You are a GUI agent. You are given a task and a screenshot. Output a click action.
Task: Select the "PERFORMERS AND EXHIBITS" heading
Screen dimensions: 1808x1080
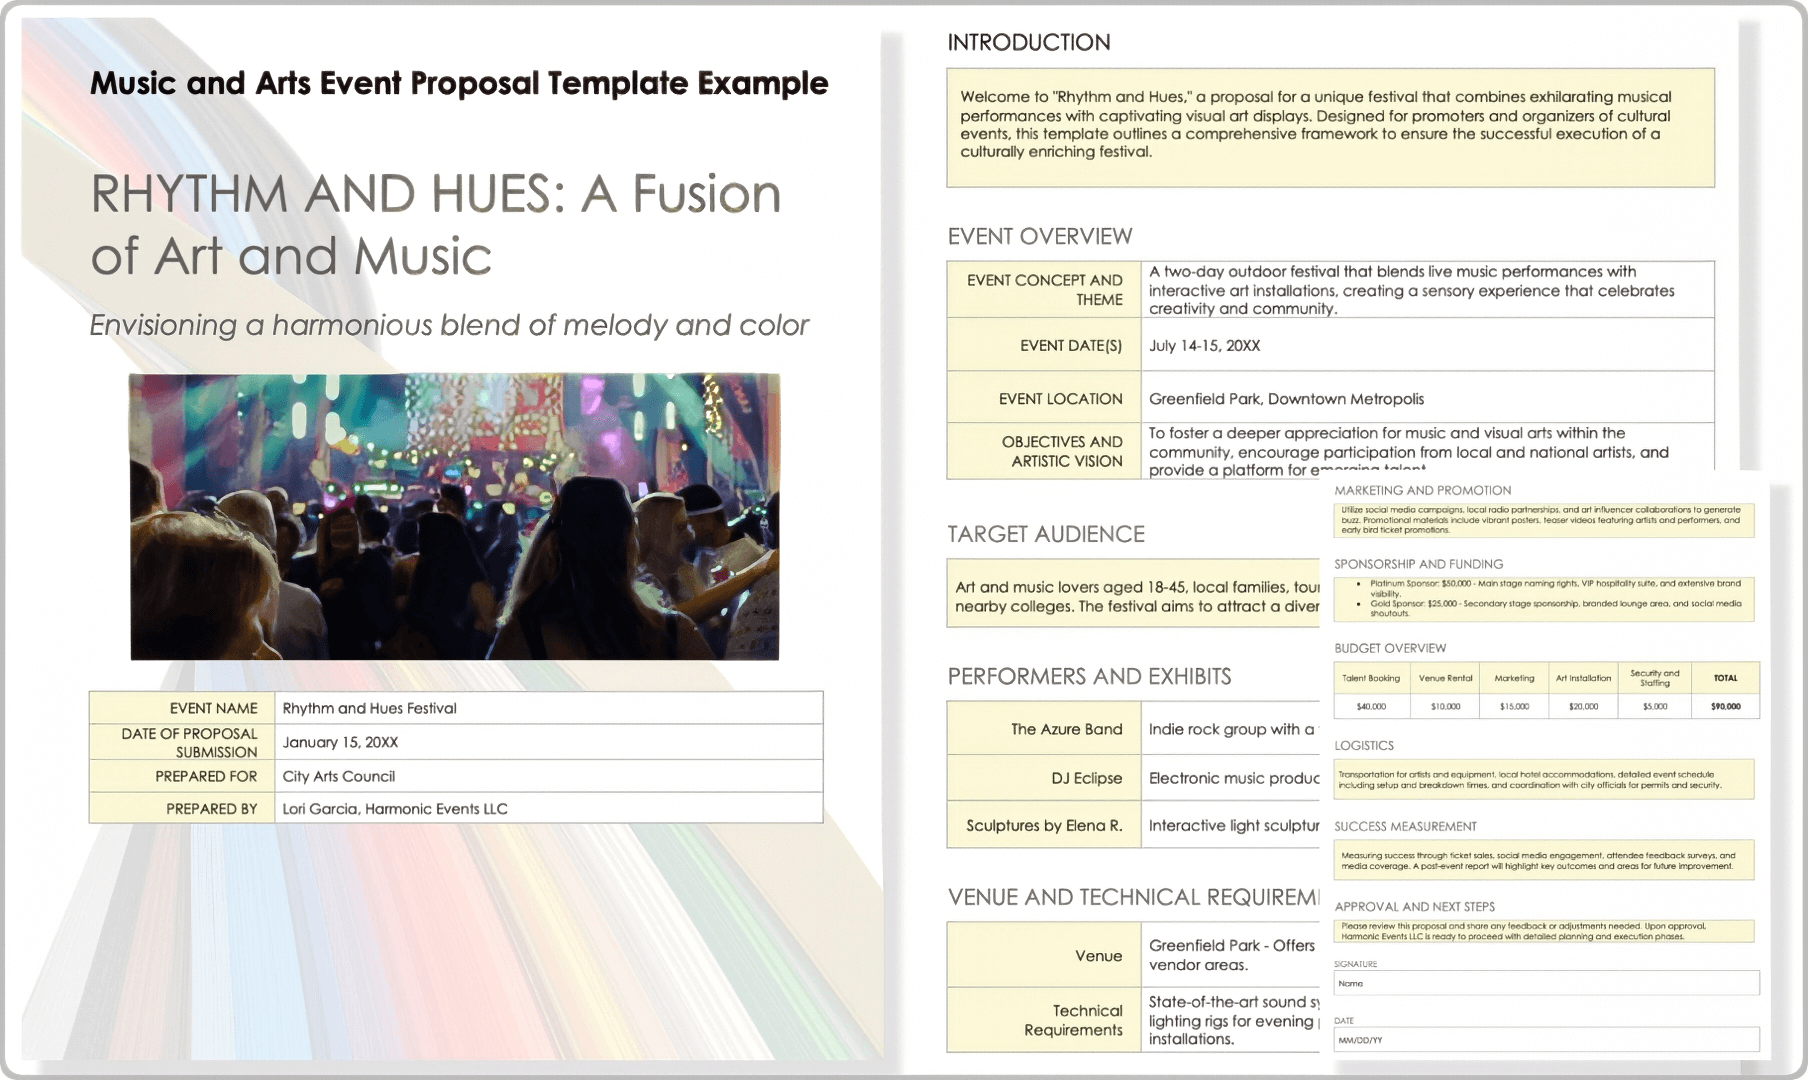1089,676
